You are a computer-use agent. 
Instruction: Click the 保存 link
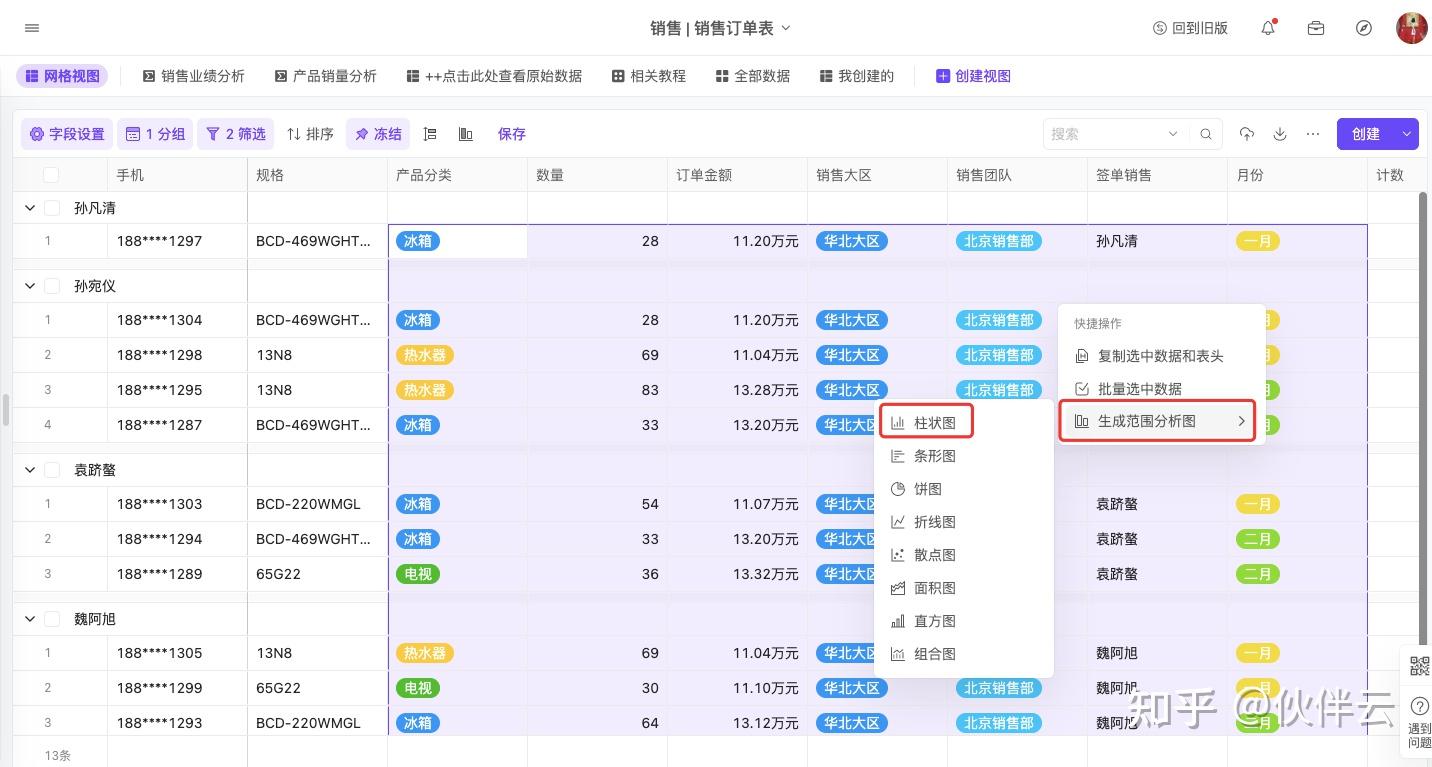point(511,134)
